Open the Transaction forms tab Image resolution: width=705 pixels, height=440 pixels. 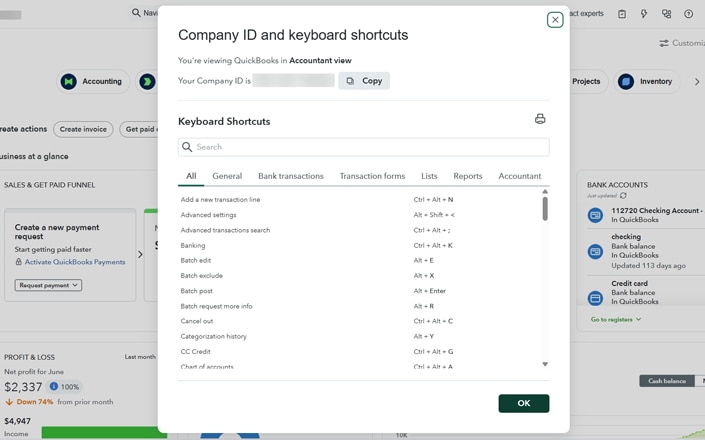pyautogui.click(x=372, y=176)
